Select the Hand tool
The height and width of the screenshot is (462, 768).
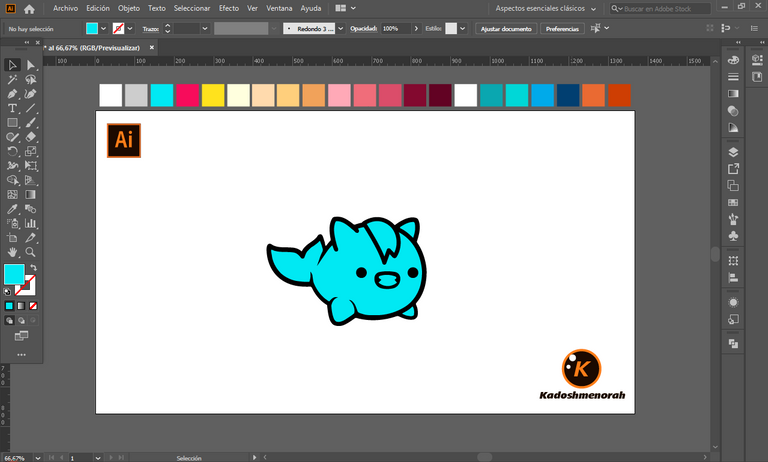coord(12,252)
